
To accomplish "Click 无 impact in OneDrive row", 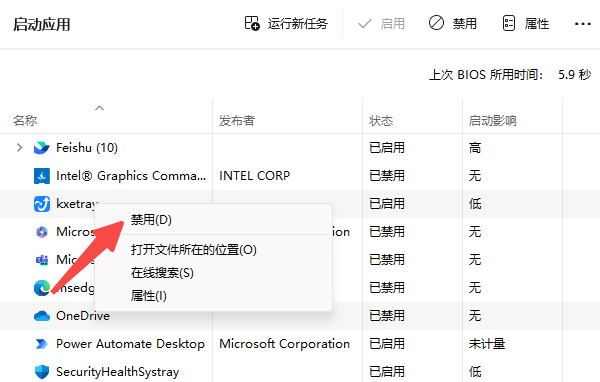I will (x=475, y=316).
